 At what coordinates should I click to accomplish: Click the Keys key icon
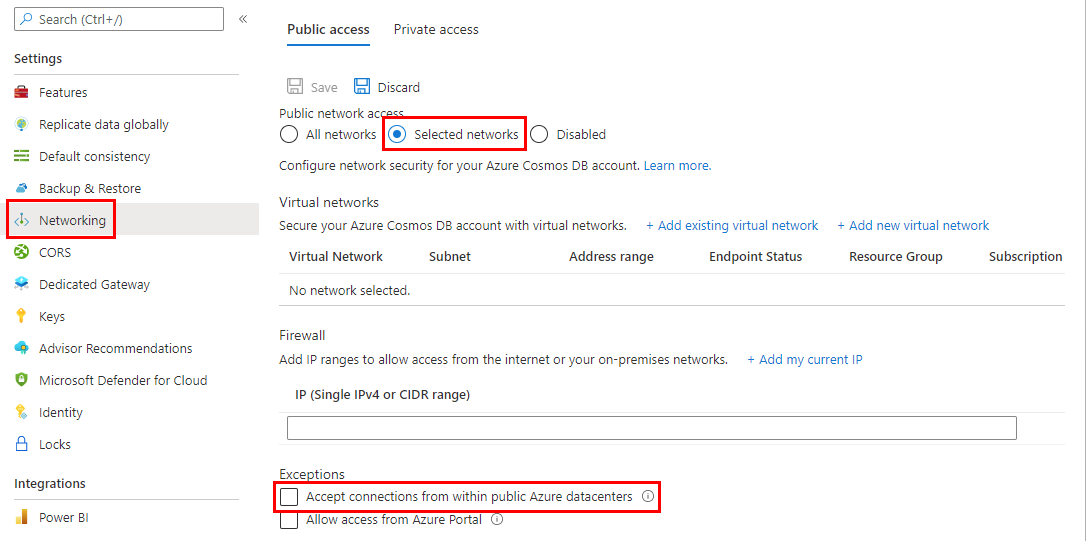(22, 317)
